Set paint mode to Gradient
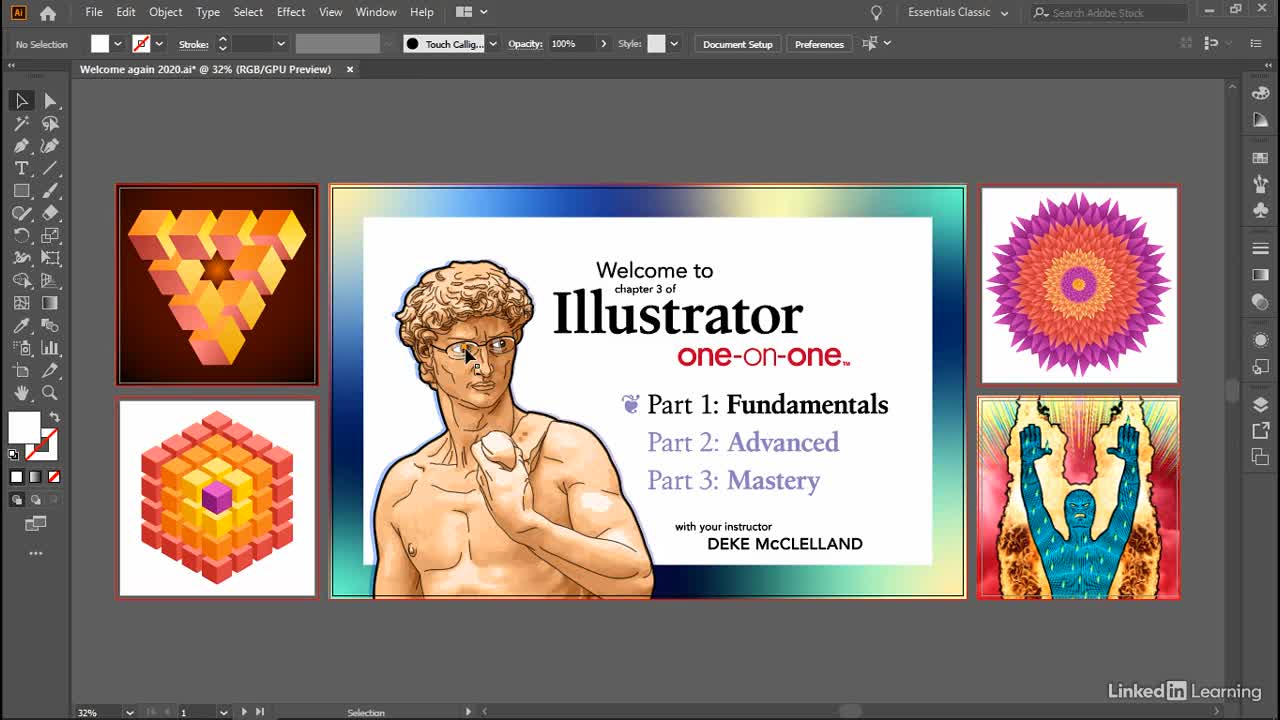Screen dimensions: 1280x720 pyautogui.click(x=35, y=477)
